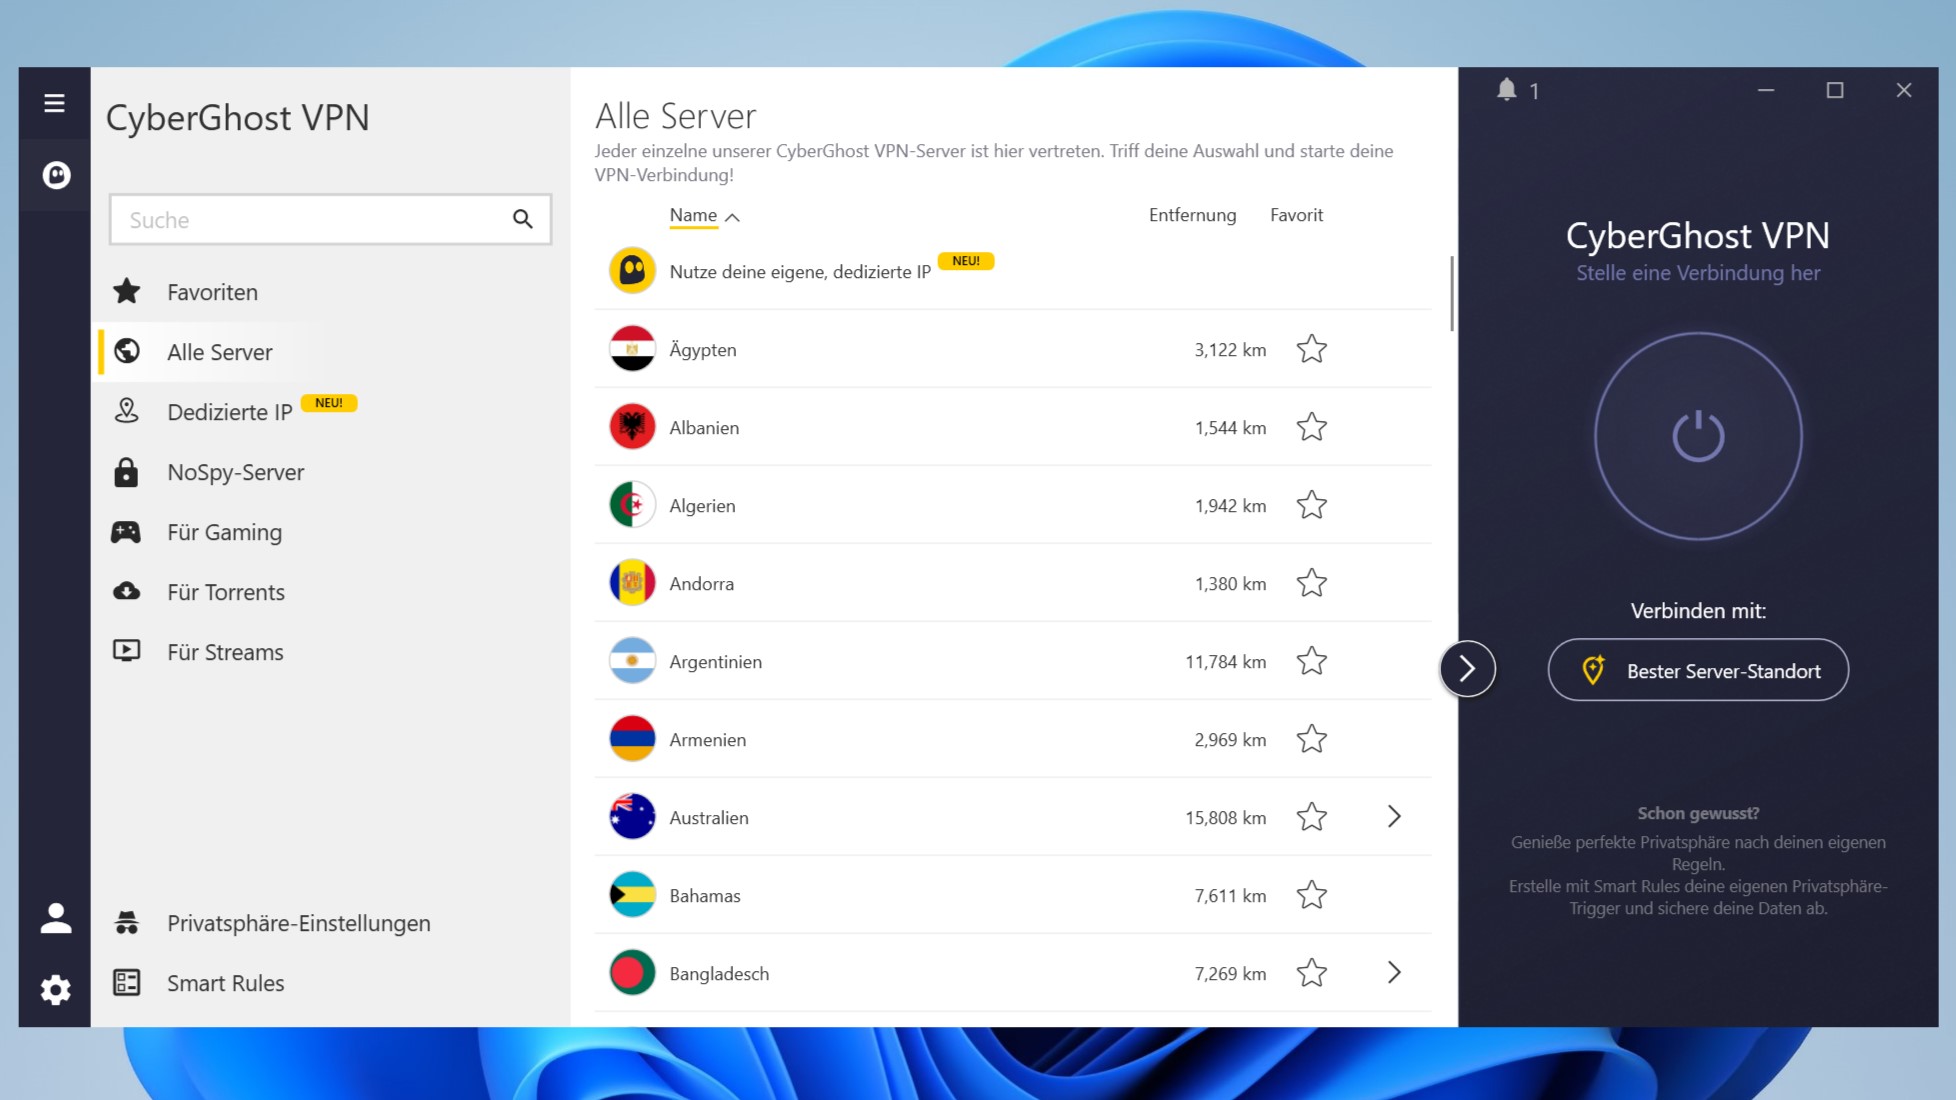Open the hamburger menu icon
This screenshot has width=1956, height=1100.
(x=54, y=103)
